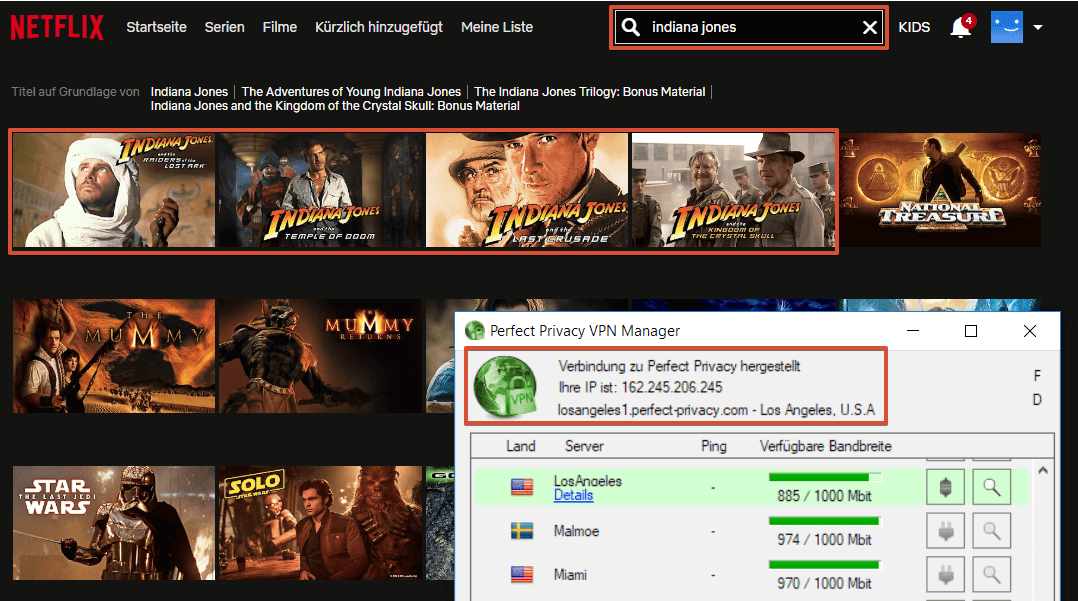
Task: Click the Ping column header
Action: 714,446
